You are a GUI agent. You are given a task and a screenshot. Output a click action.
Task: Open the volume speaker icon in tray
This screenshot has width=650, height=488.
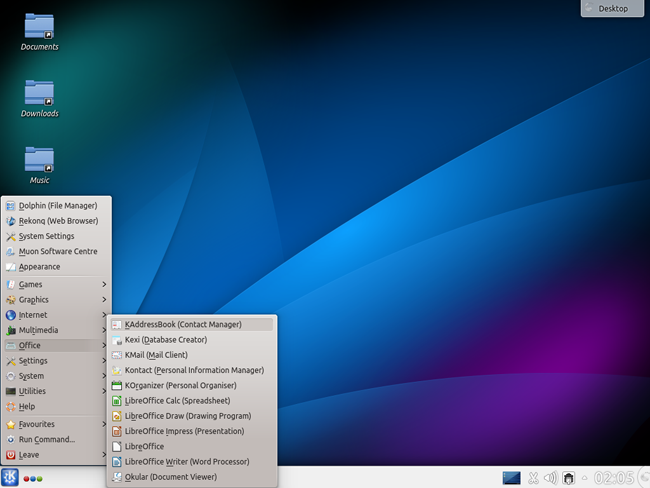pos(551,478)
